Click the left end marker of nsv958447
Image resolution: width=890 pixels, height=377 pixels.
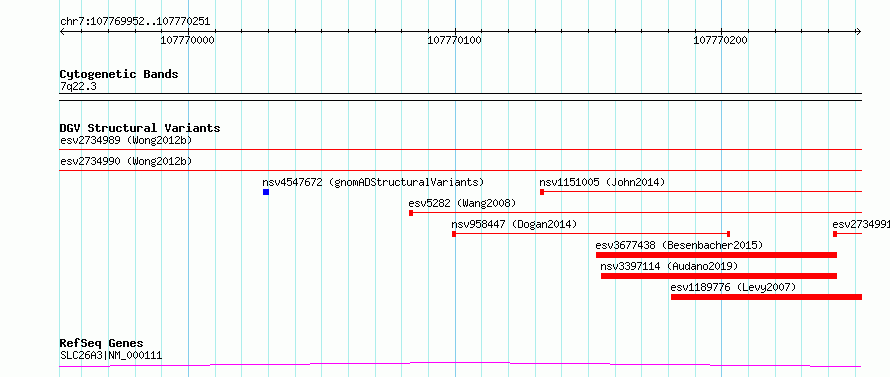pyautogui.click(x=454, y=234)
